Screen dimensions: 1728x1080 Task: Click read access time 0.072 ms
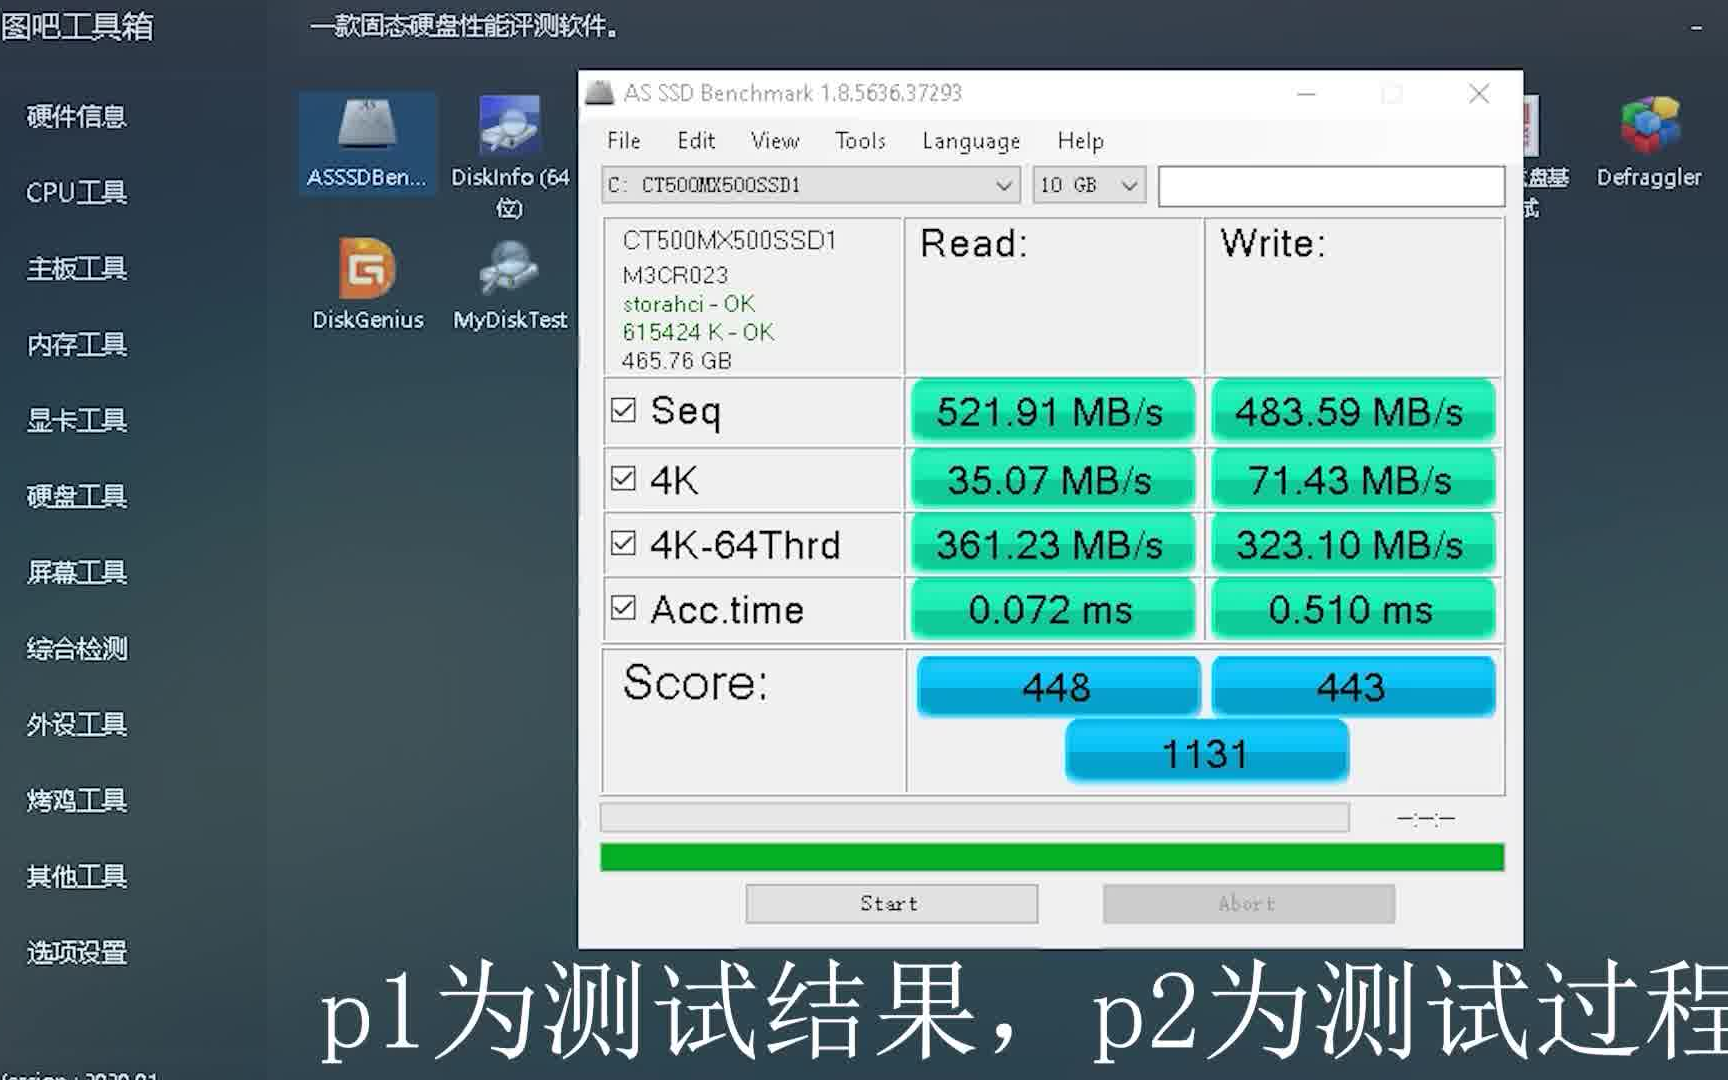(1052, 609)
